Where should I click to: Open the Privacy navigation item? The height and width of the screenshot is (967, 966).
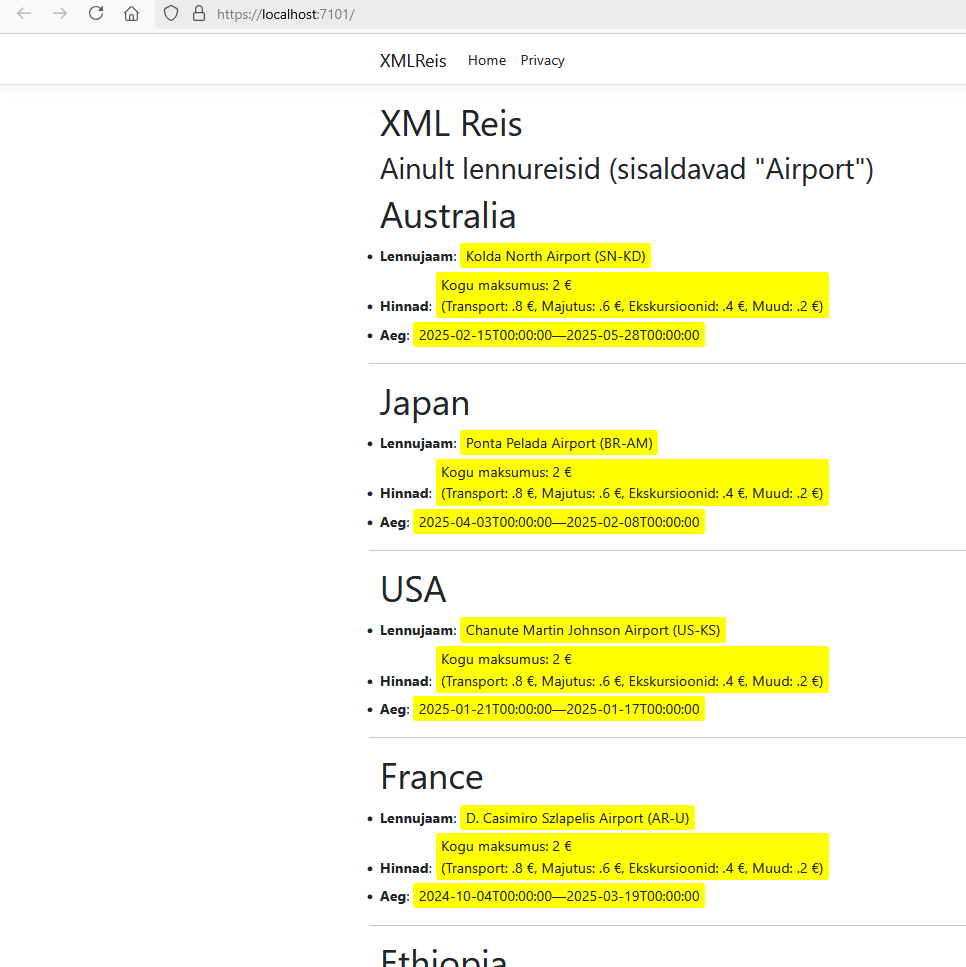pos(542,61)
